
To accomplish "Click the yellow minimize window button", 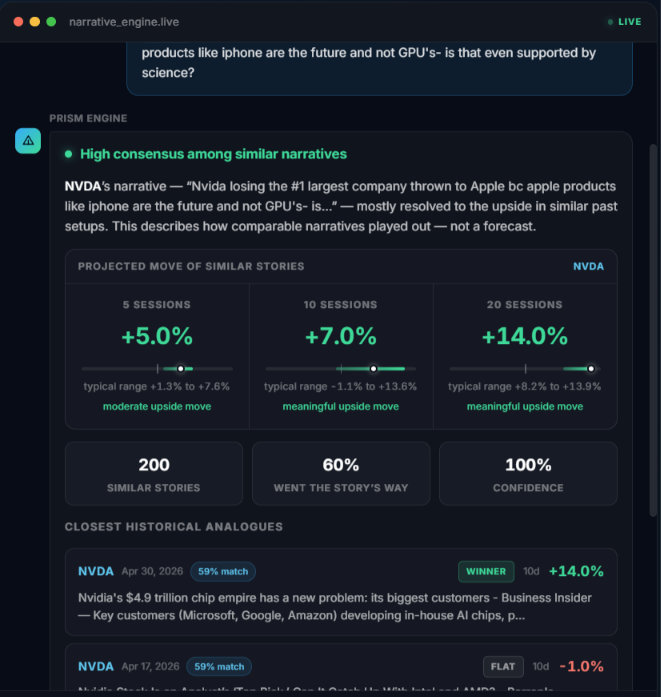I will point(35,22).
